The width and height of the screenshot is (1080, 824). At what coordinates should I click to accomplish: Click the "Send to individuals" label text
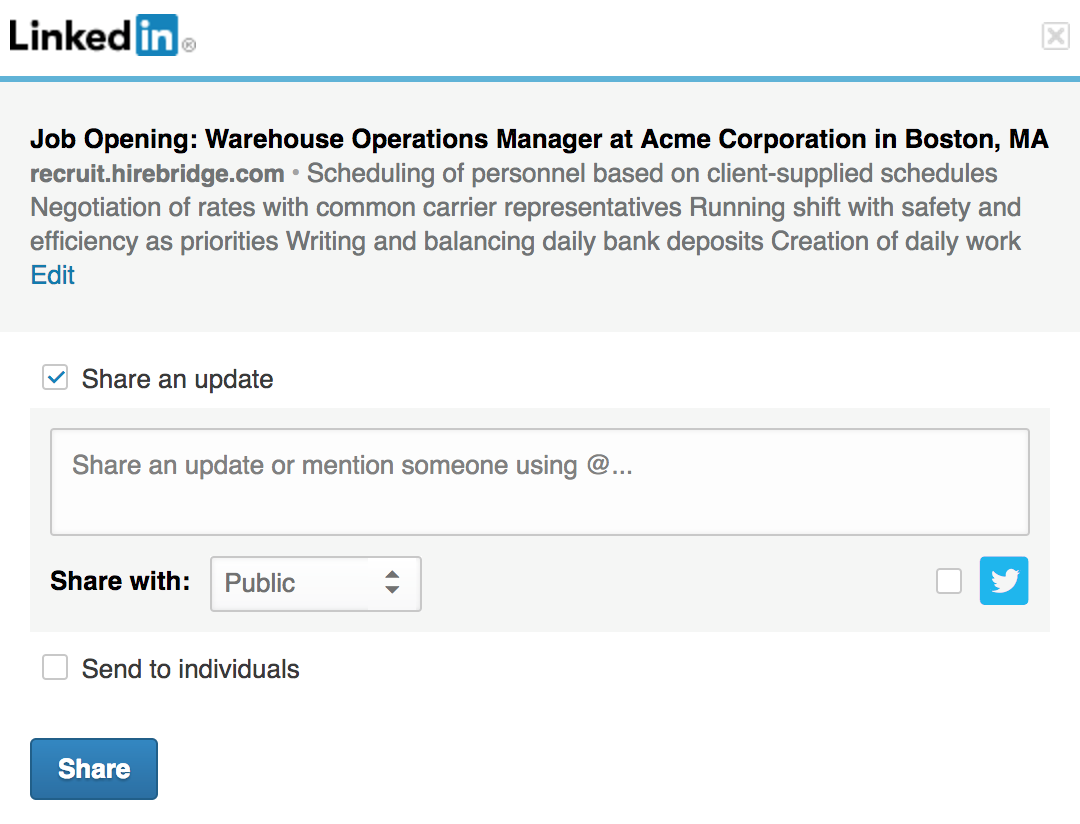pyautogui.click(x=190, y=669)
